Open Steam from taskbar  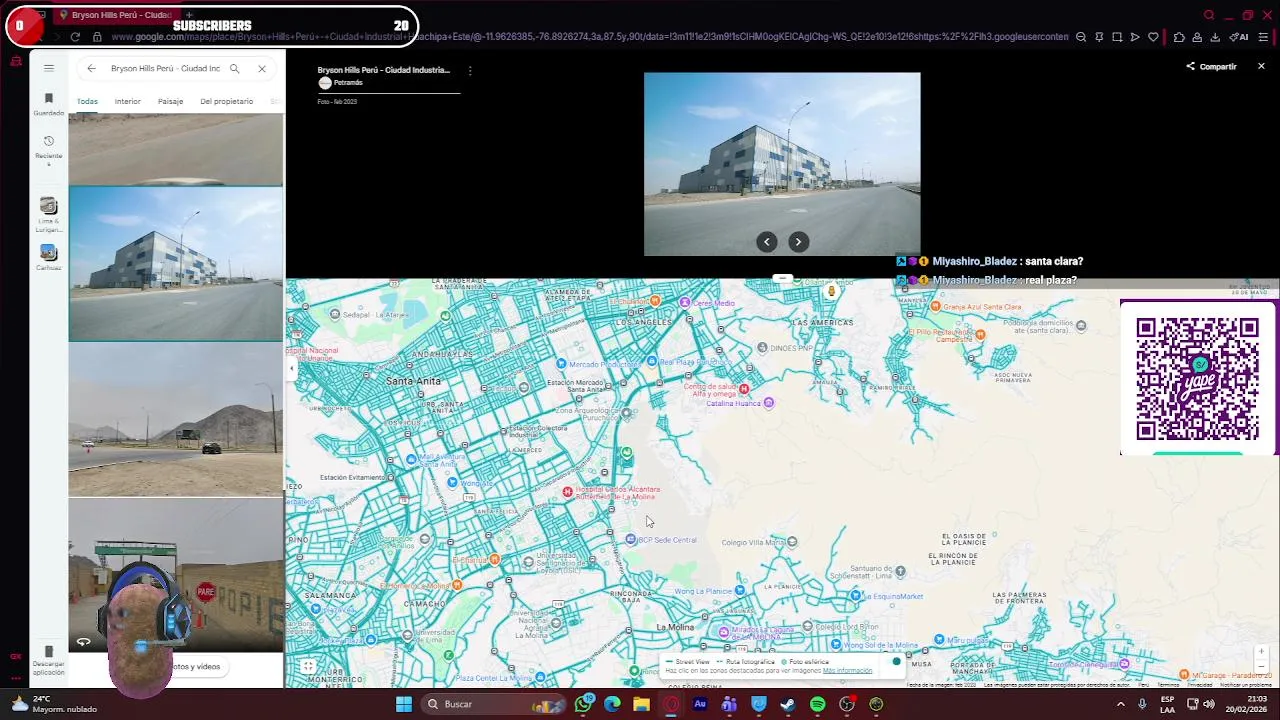[788, 704]
